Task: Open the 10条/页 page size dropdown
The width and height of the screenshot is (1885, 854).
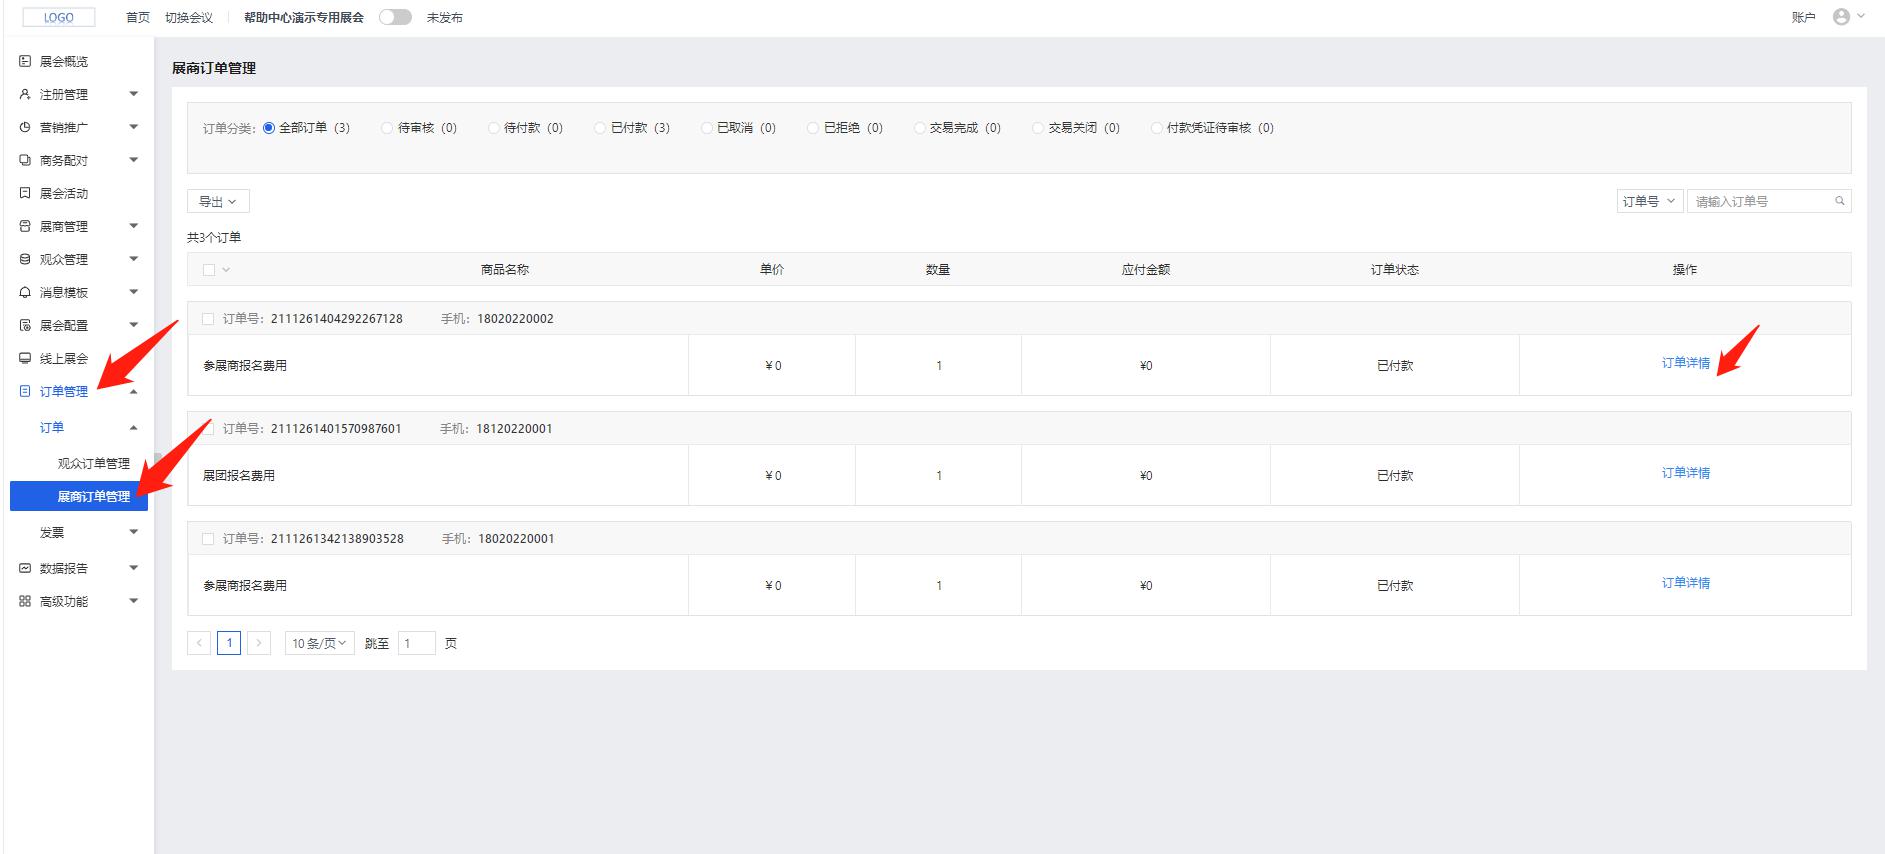Action: (x=319, y=643)
